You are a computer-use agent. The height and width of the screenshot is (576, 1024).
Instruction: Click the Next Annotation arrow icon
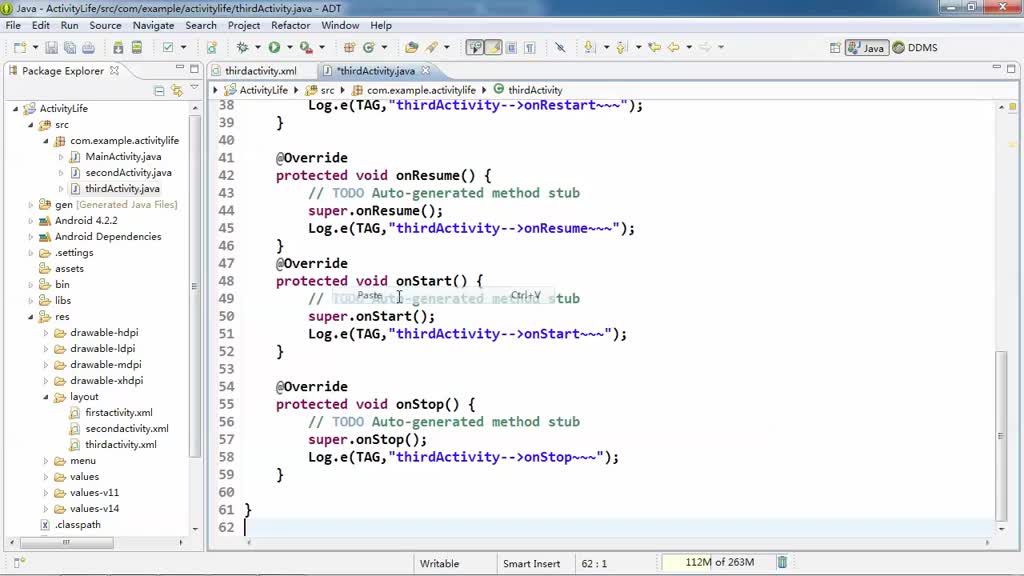(x=590, y=48)
